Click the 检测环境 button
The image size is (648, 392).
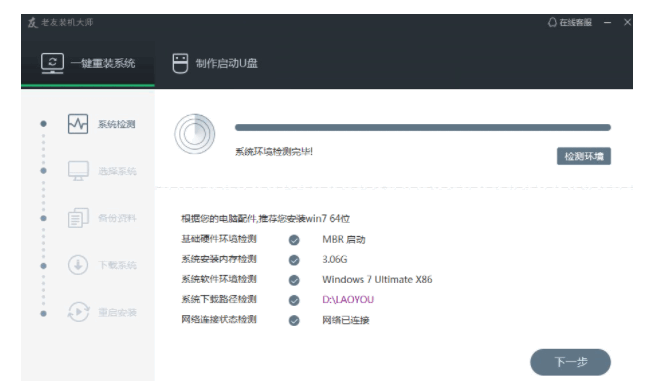coord(584,157)
